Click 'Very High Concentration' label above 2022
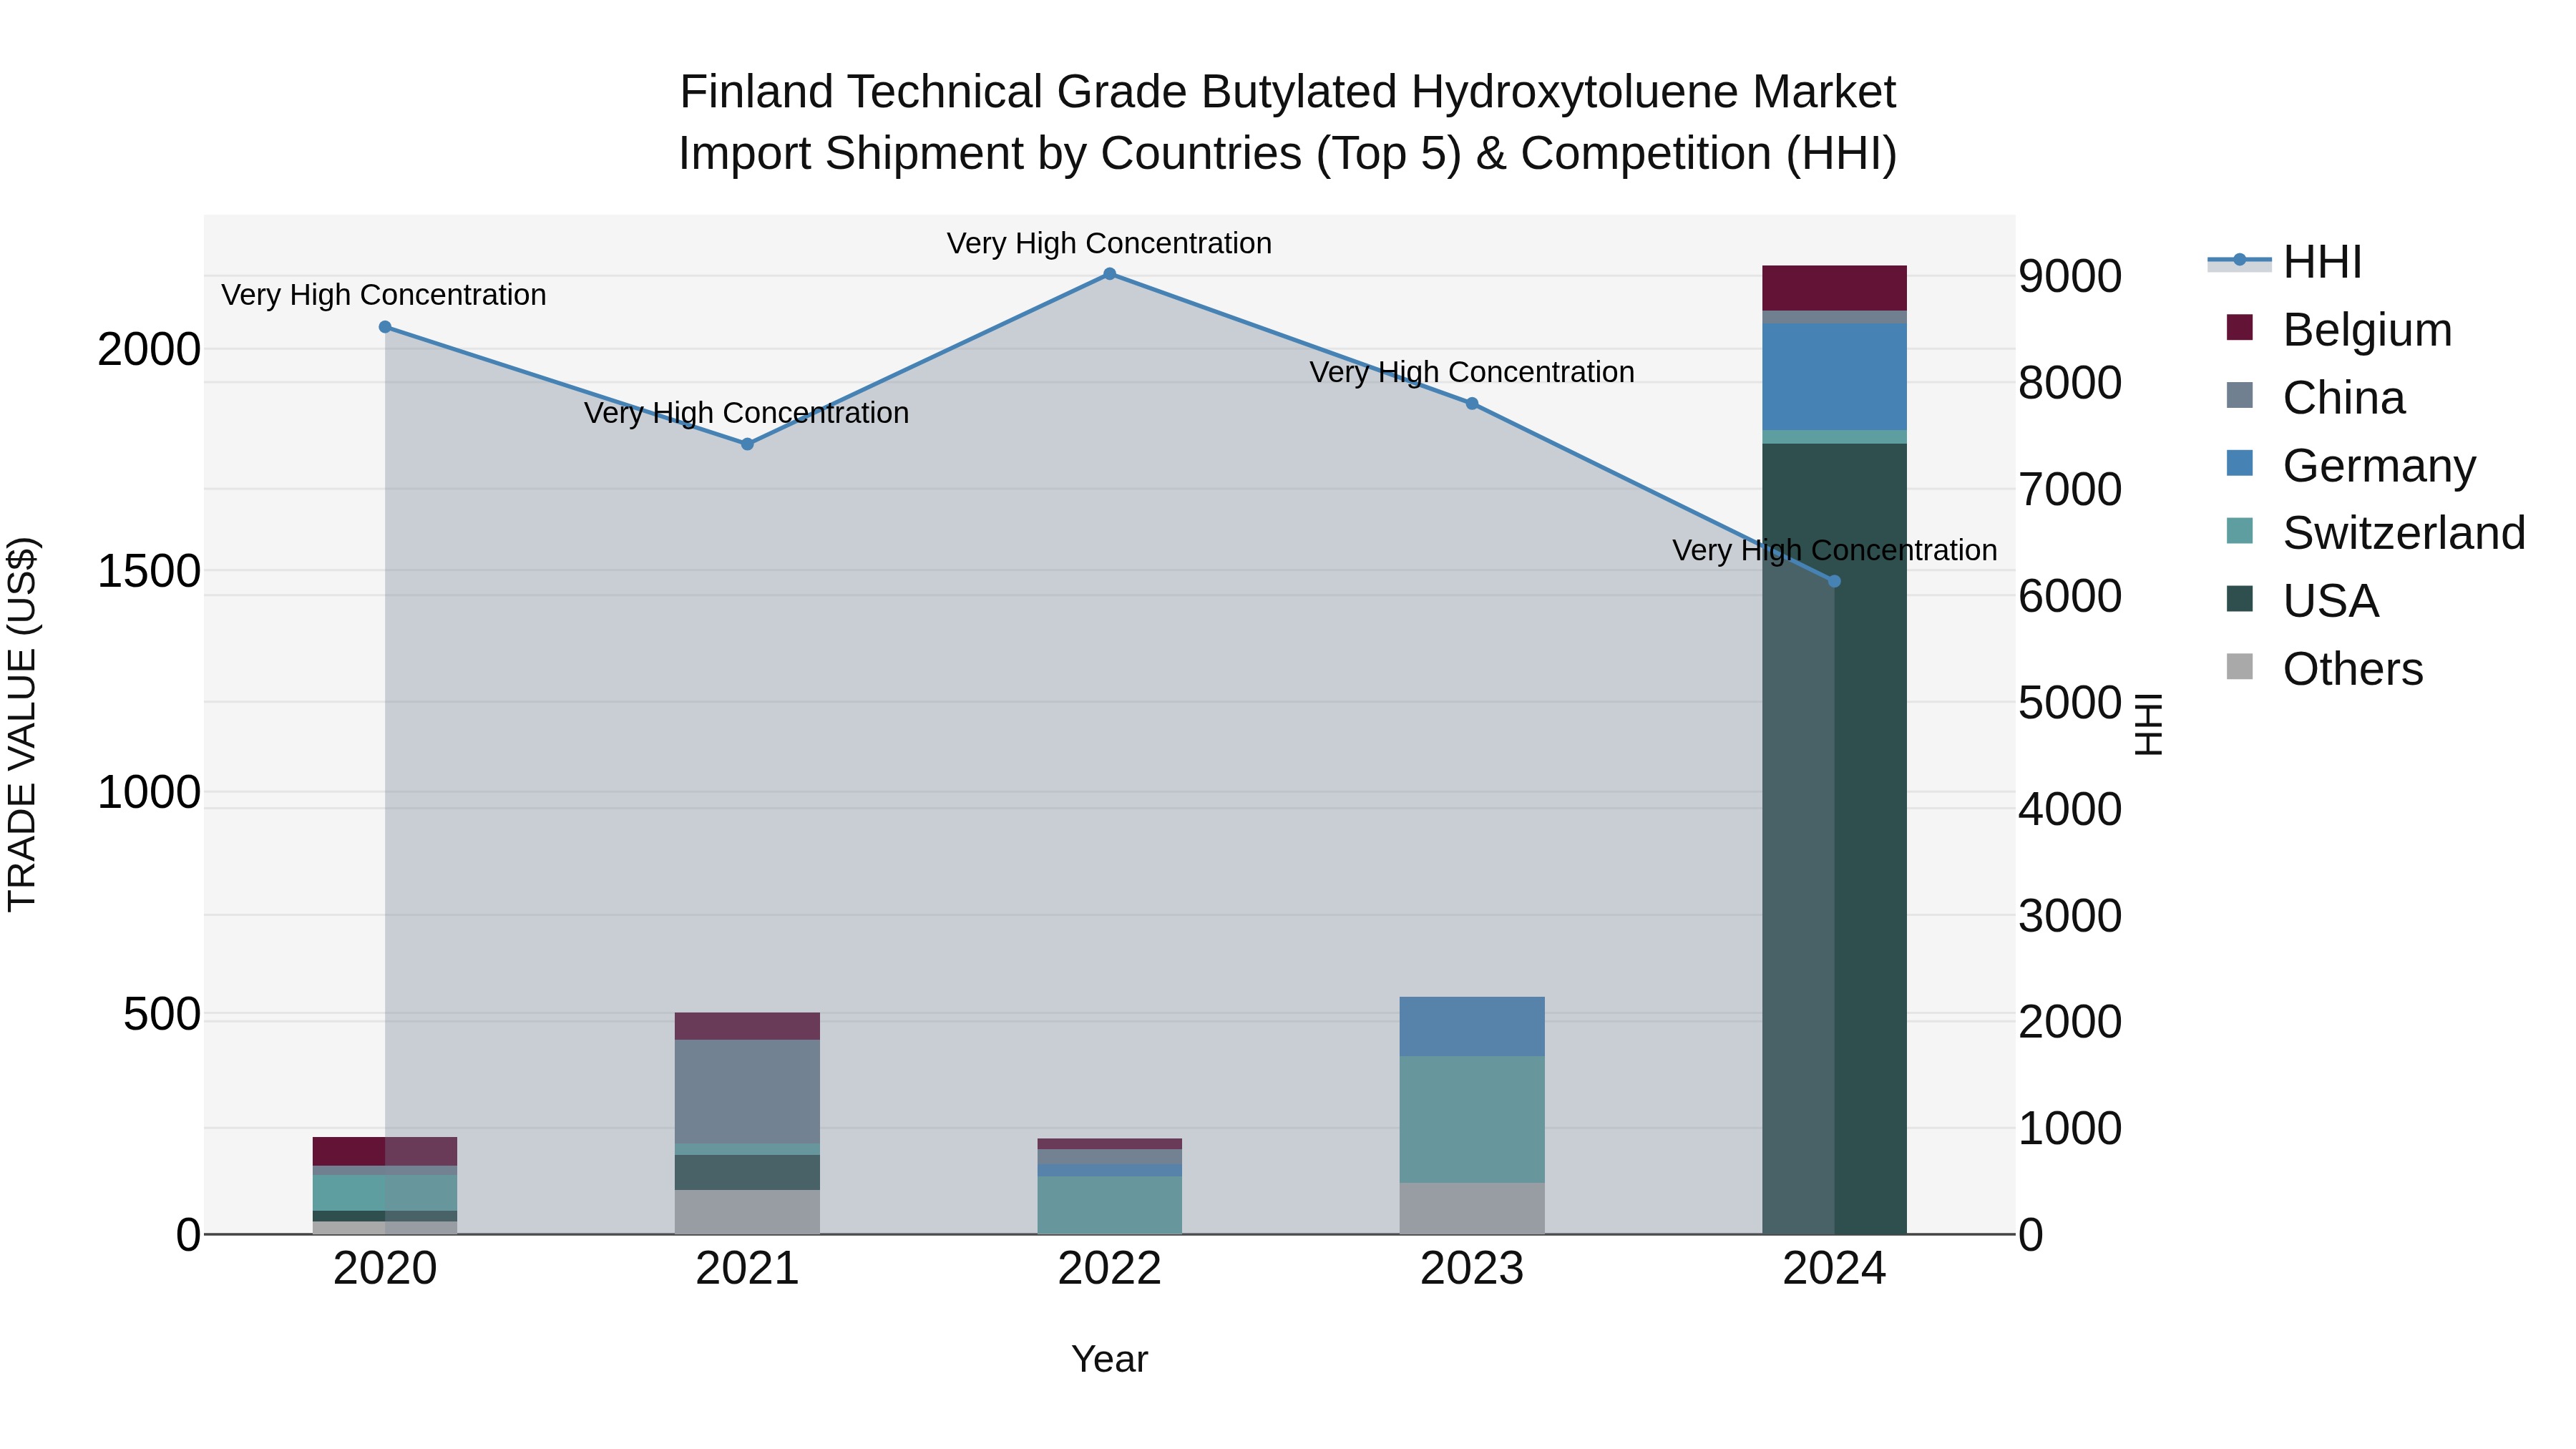The height and width of the screenshot is (1449, 2576). pyautogui.click(x=1109, y=243)
